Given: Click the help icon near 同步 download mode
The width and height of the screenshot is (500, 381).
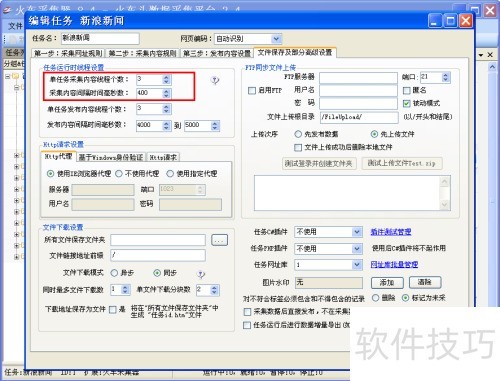Looking at the screenshot, I should click(201, 274).
